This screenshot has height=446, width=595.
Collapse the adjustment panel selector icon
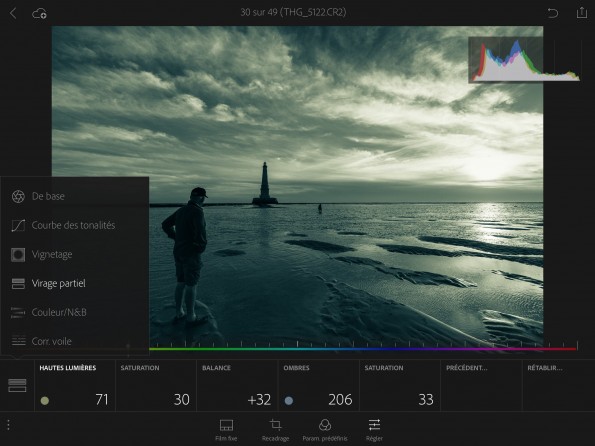point(17,385)
